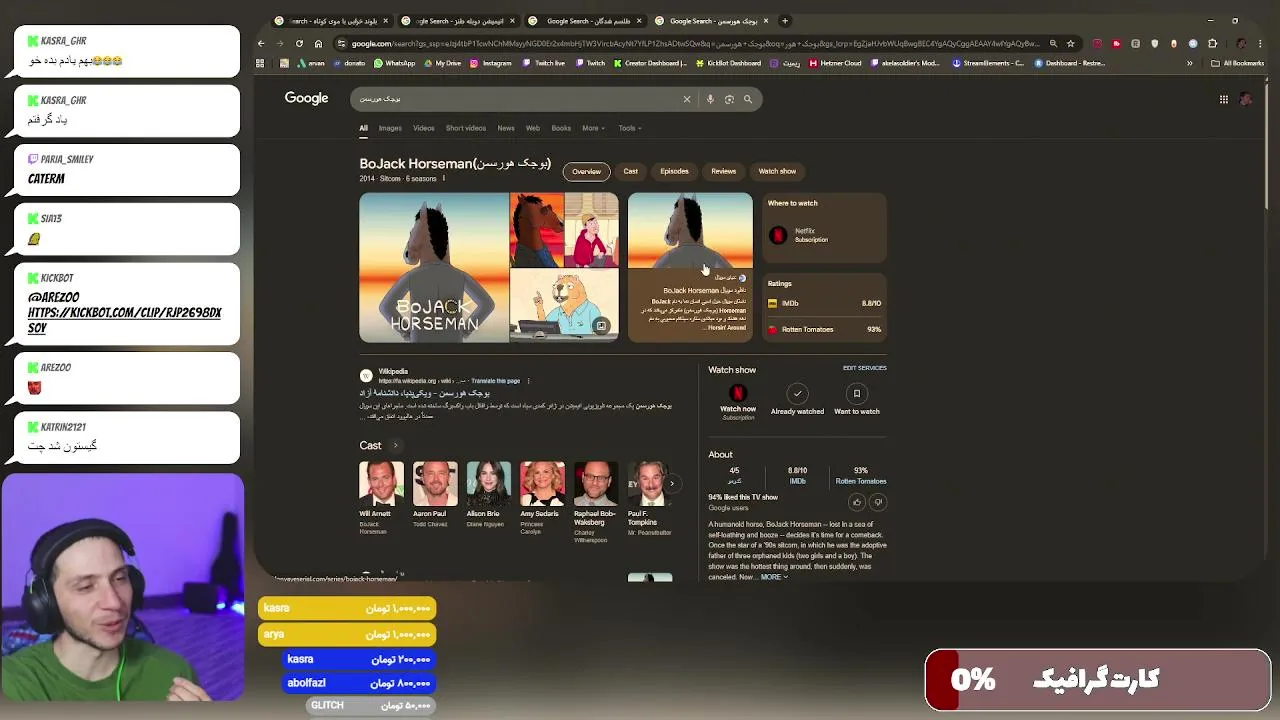Select the Videos search tab
Image resolution: width=1280 pixels, height=720 pixels.
coord(424,128)
